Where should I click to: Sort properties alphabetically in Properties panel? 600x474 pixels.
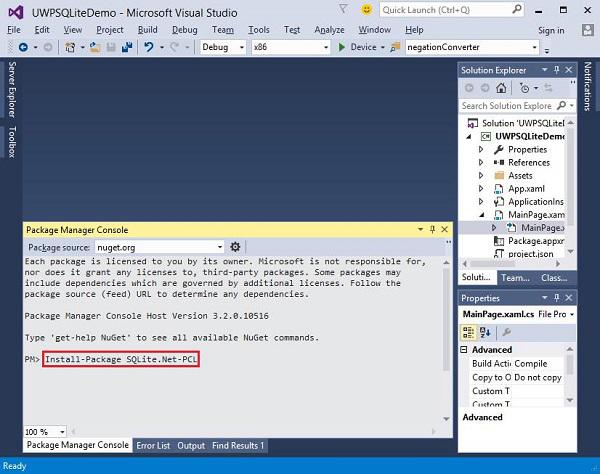click(x=485, y=333)
